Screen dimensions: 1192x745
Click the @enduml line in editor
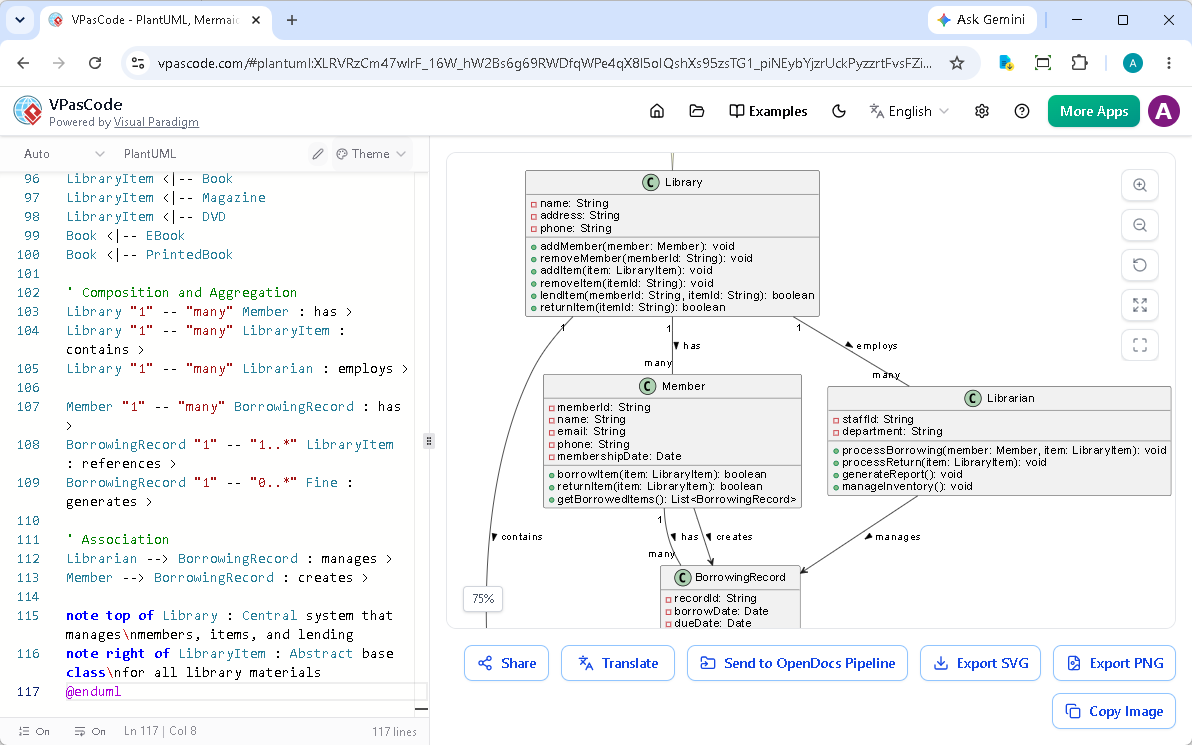94,691
